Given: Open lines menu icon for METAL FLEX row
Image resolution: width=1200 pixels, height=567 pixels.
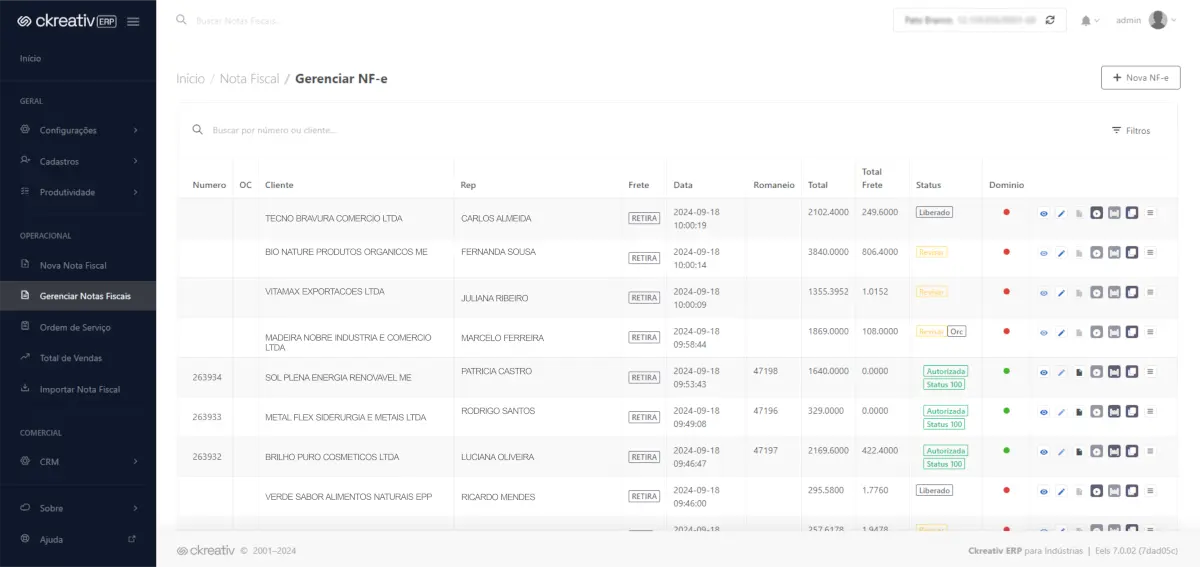Looking at the screenshot, I should pyautogui.click(x=1150, y=411).
